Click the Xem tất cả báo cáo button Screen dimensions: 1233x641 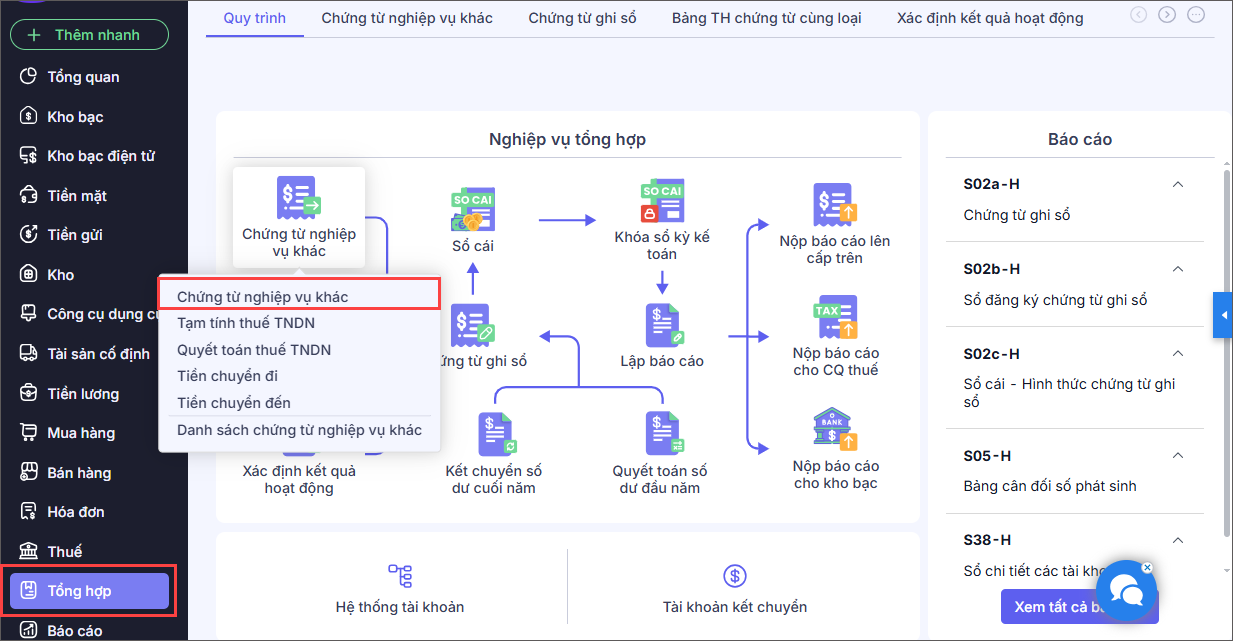[x=1079, y=607]
